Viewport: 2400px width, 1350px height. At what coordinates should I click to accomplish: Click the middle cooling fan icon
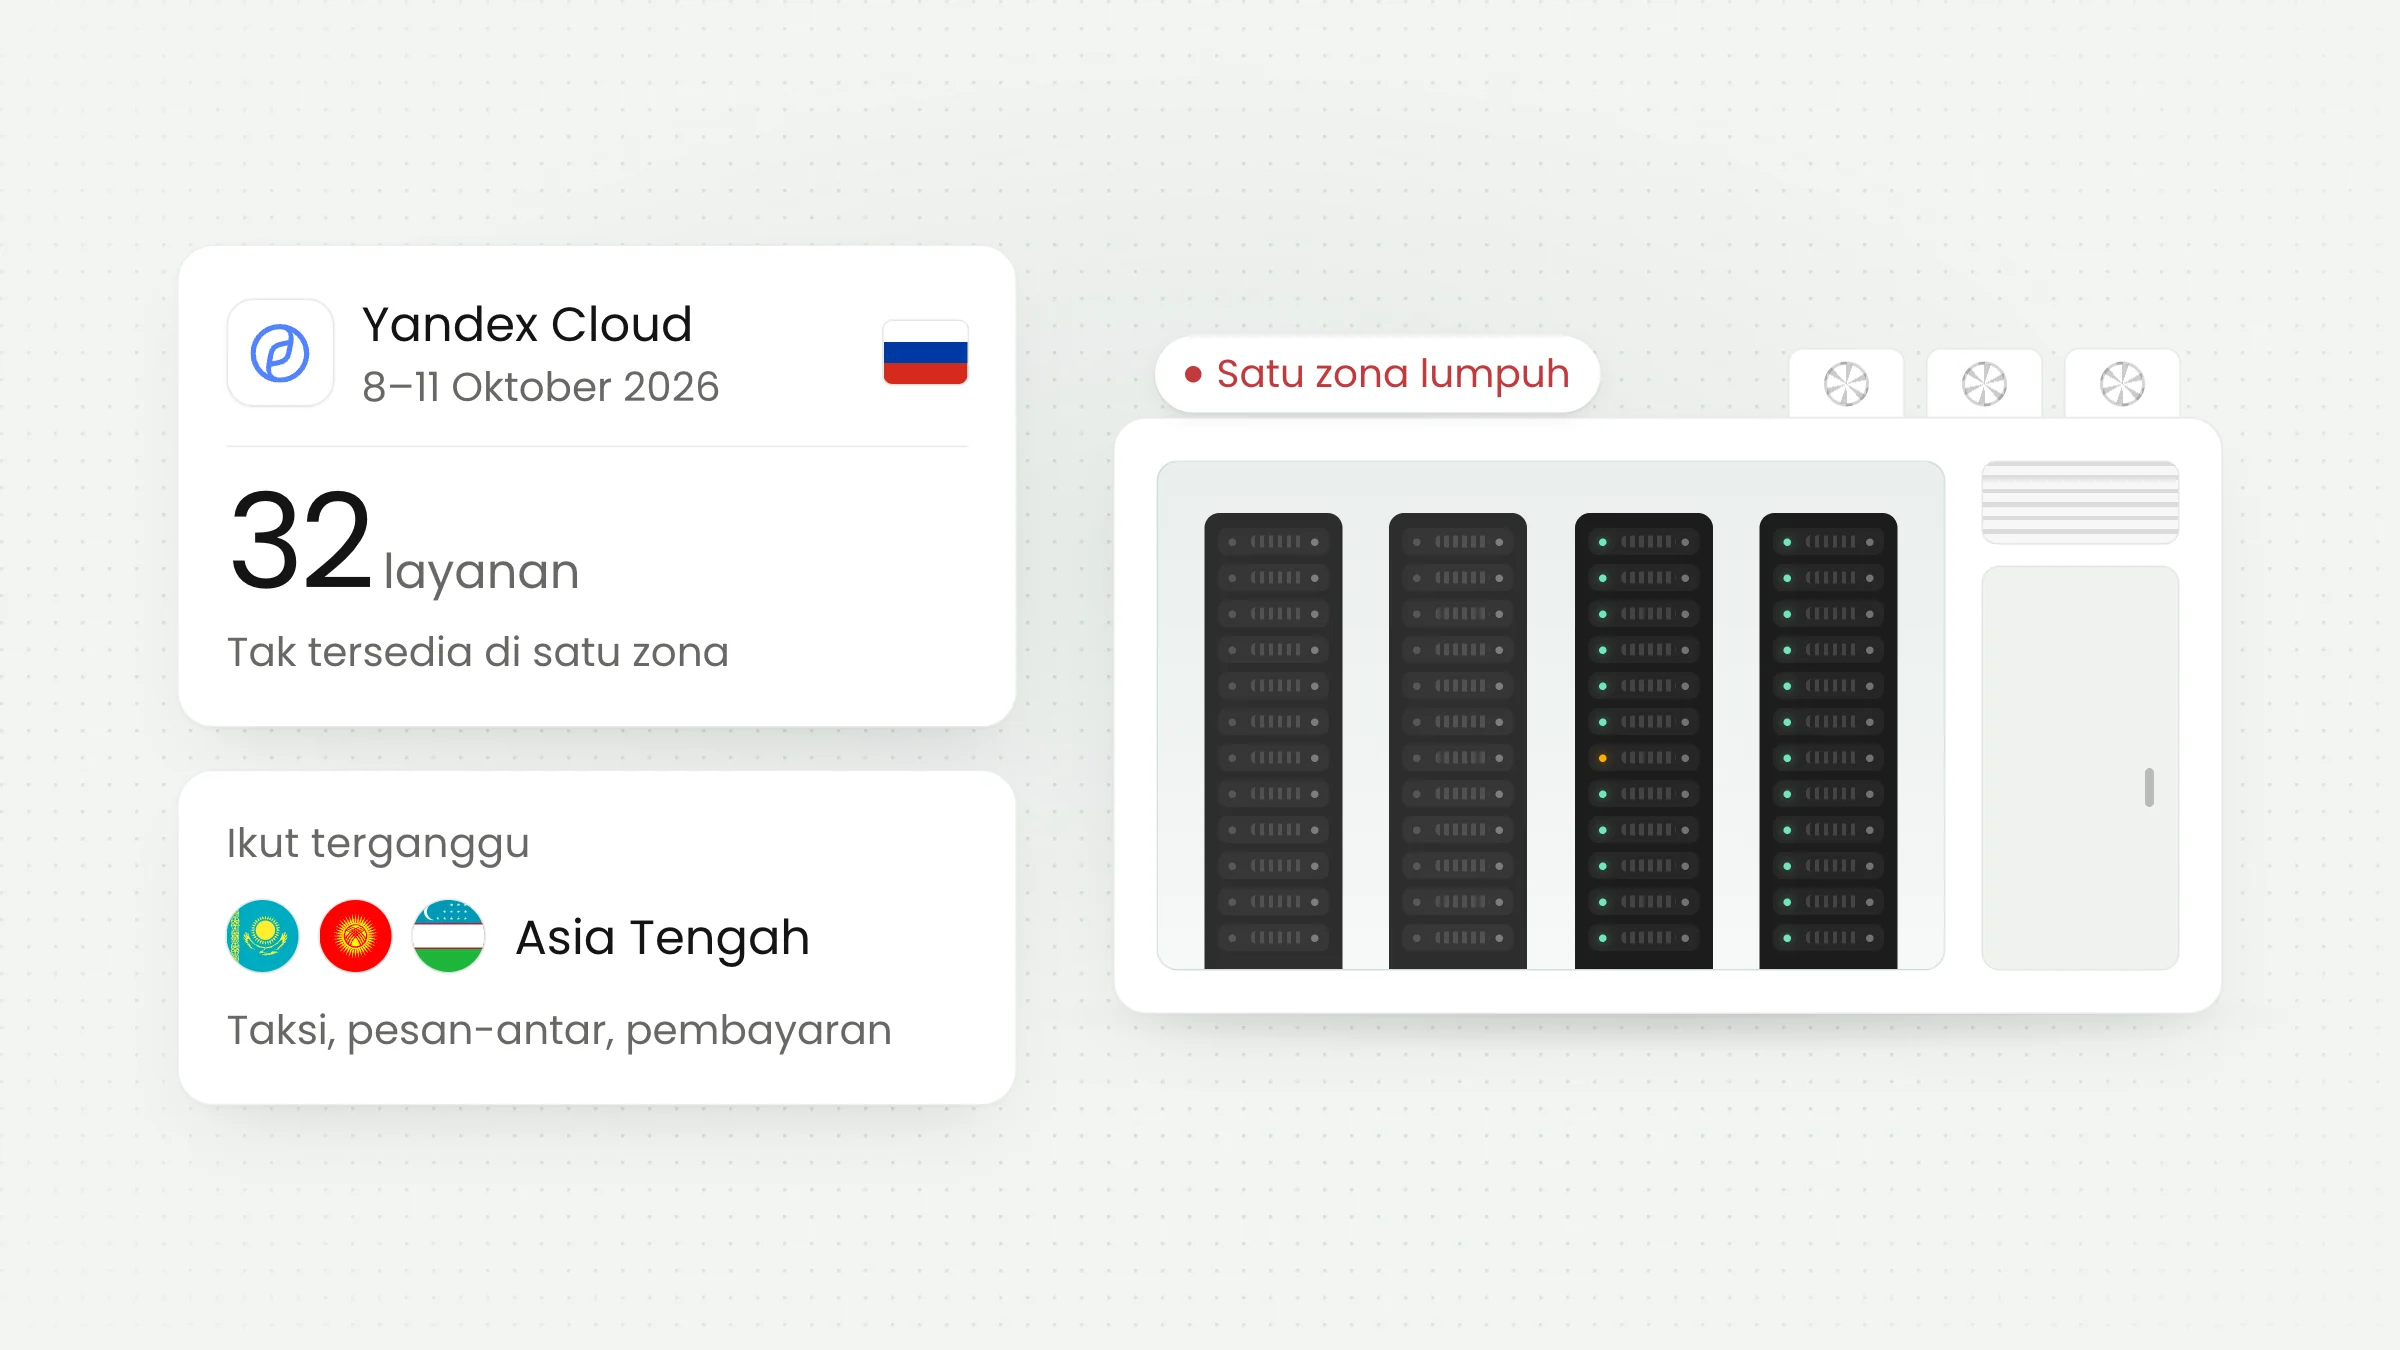coord(1984,384)
